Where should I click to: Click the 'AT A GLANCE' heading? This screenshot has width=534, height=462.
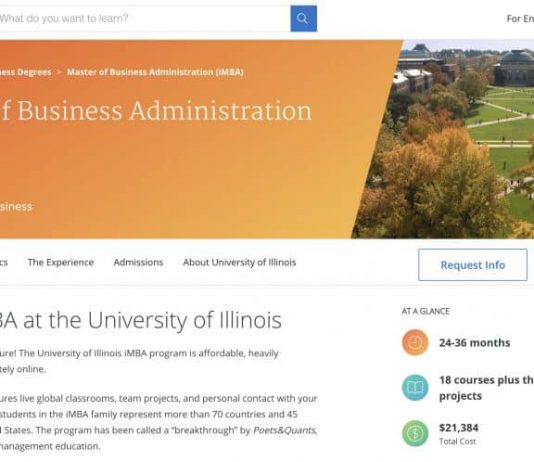pyautogui.click(x=425, y=311)
